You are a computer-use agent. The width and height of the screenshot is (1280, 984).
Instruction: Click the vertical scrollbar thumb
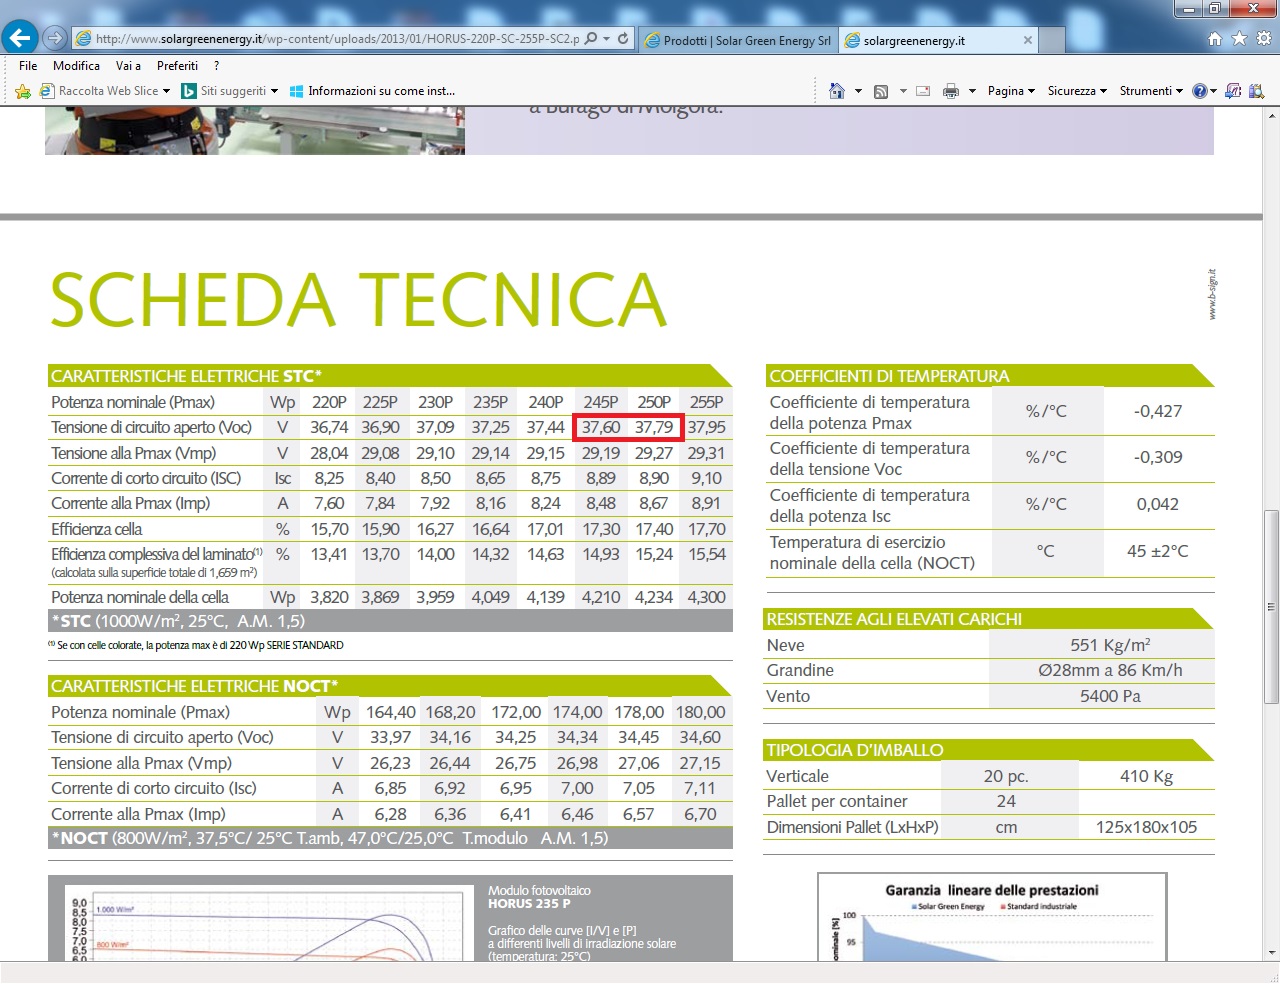coord(1271,605)
